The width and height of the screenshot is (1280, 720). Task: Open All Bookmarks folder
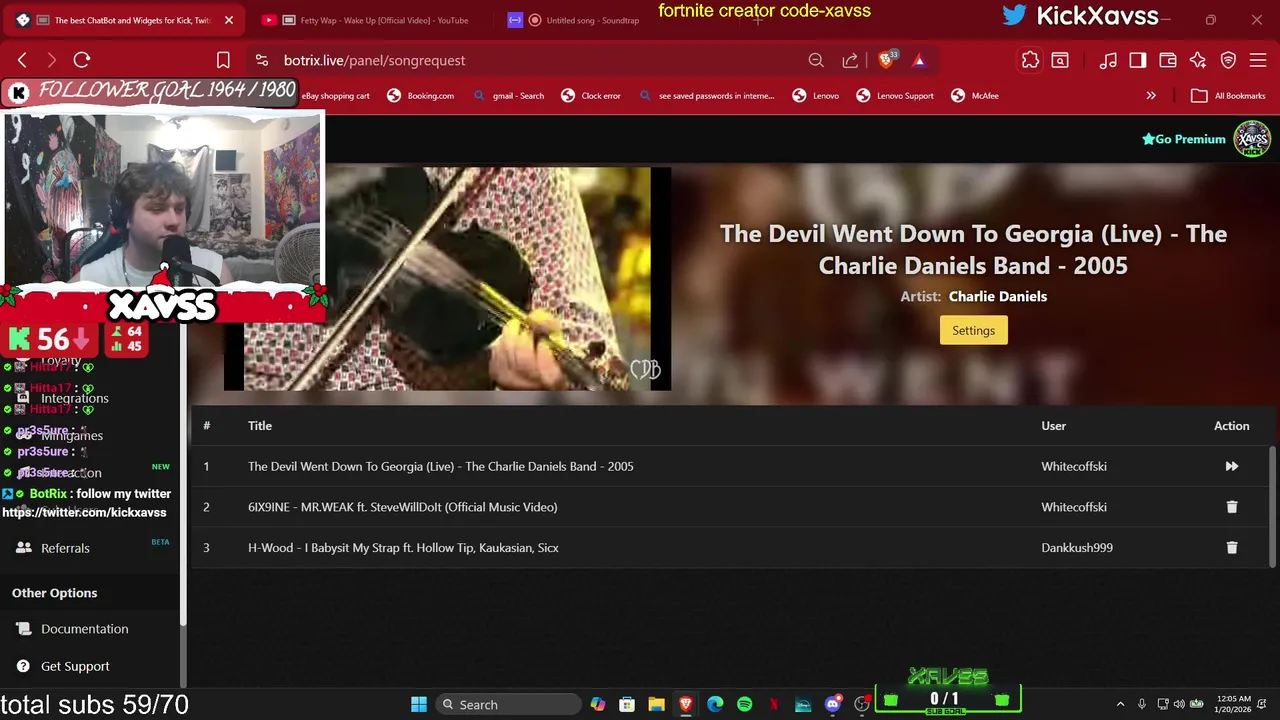pos(1228,96)
